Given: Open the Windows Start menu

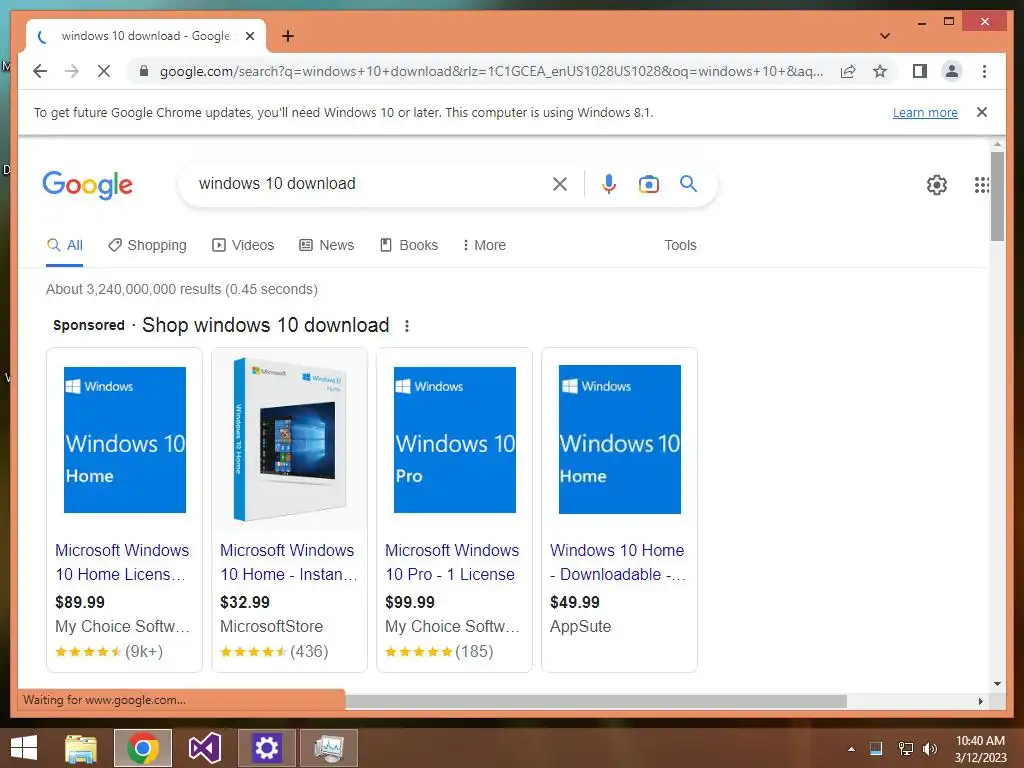Looking at the screenshot, I should (24, 748).
